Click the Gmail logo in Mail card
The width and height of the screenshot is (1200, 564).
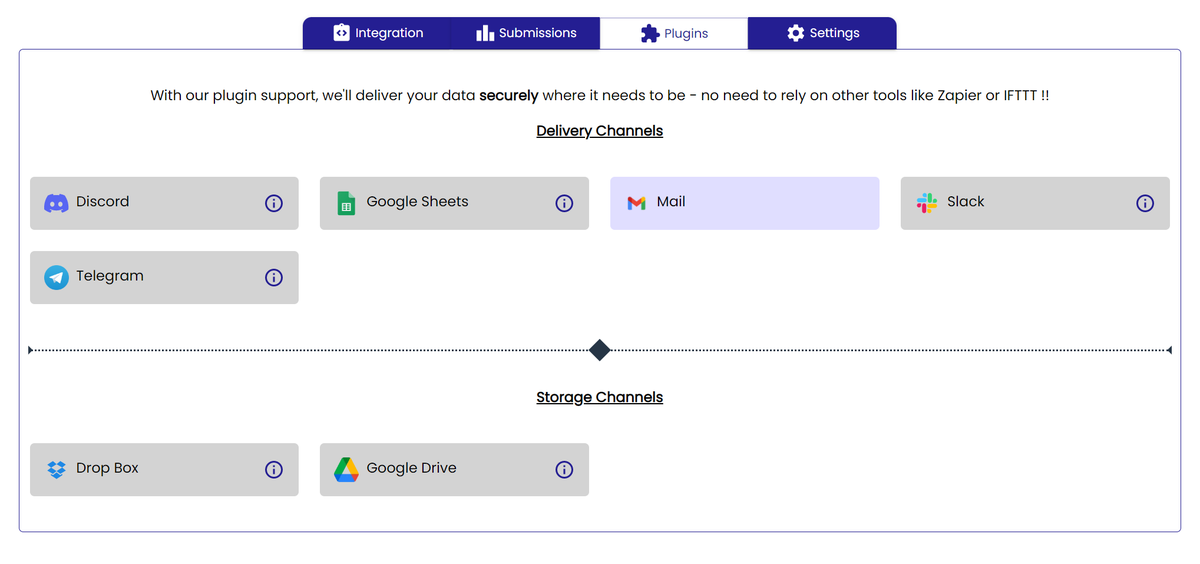tap(636, 203)
